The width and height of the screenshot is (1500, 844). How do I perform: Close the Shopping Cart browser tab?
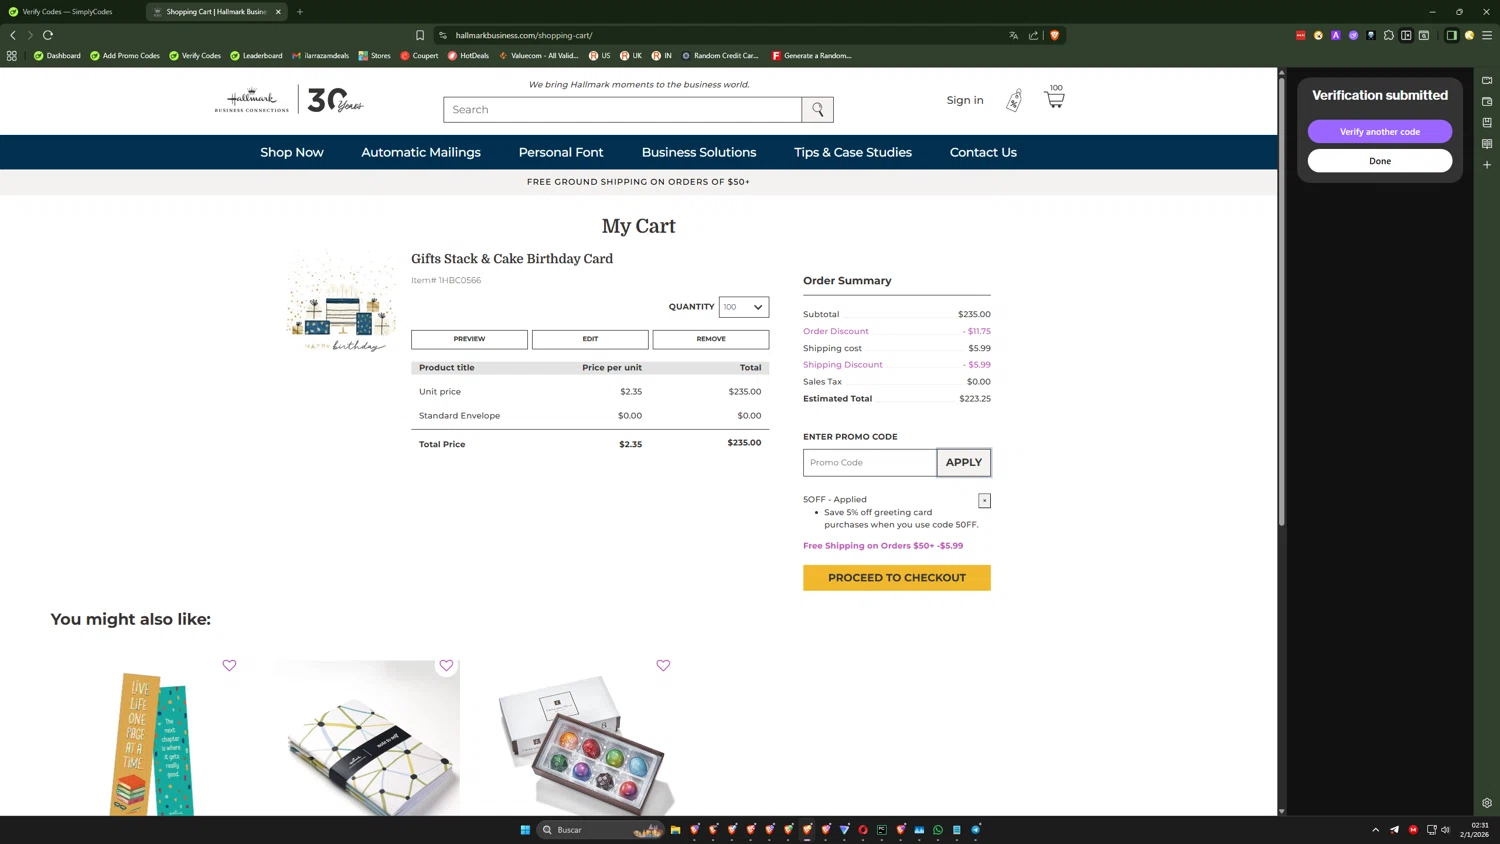coord(278,12)
